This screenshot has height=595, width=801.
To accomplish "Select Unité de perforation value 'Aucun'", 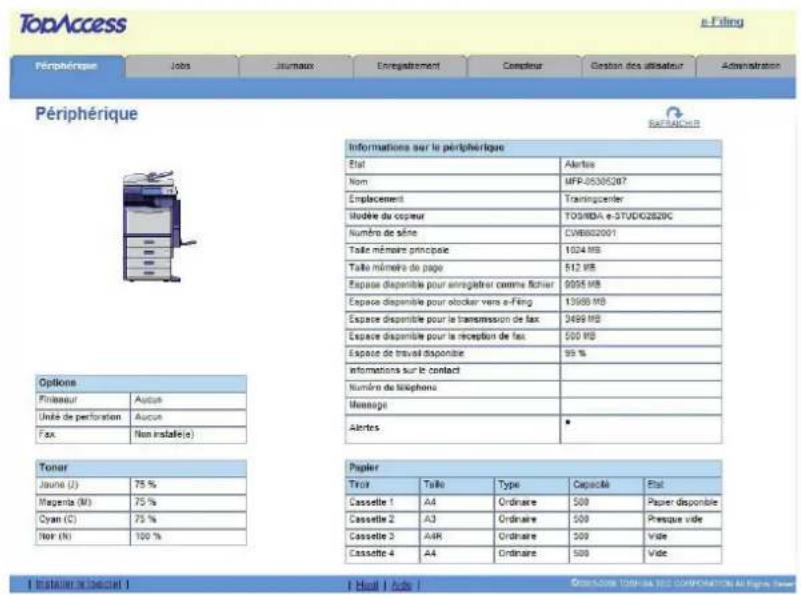I will [148, 417].
